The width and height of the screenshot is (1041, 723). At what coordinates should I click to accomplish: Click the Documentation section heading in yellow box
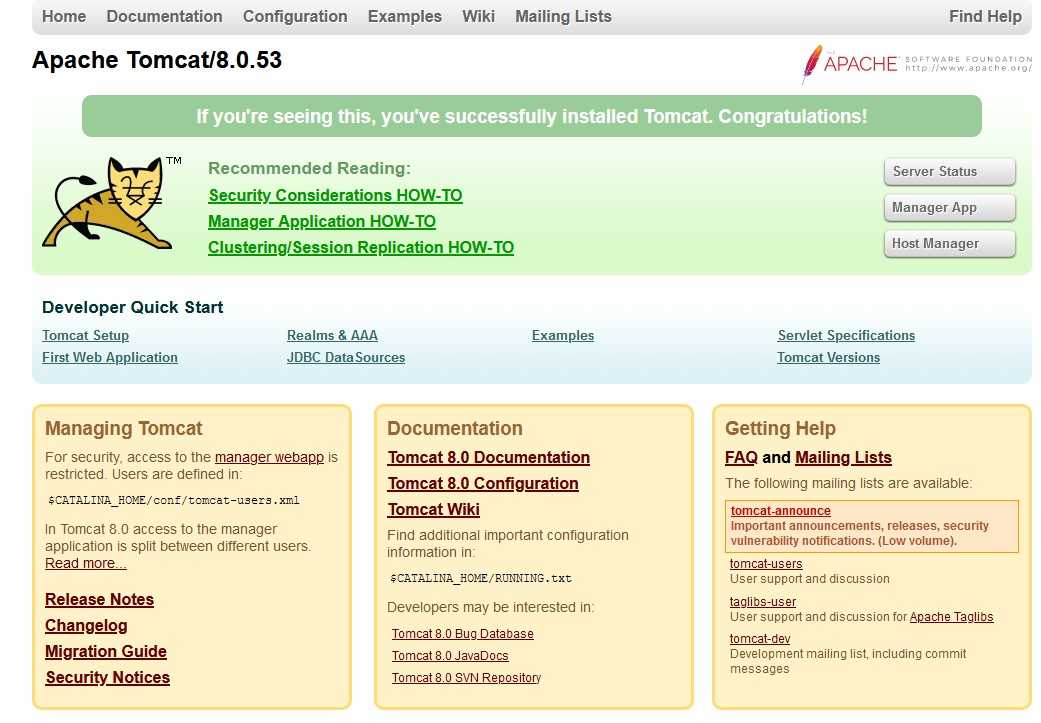click(455, 428)
